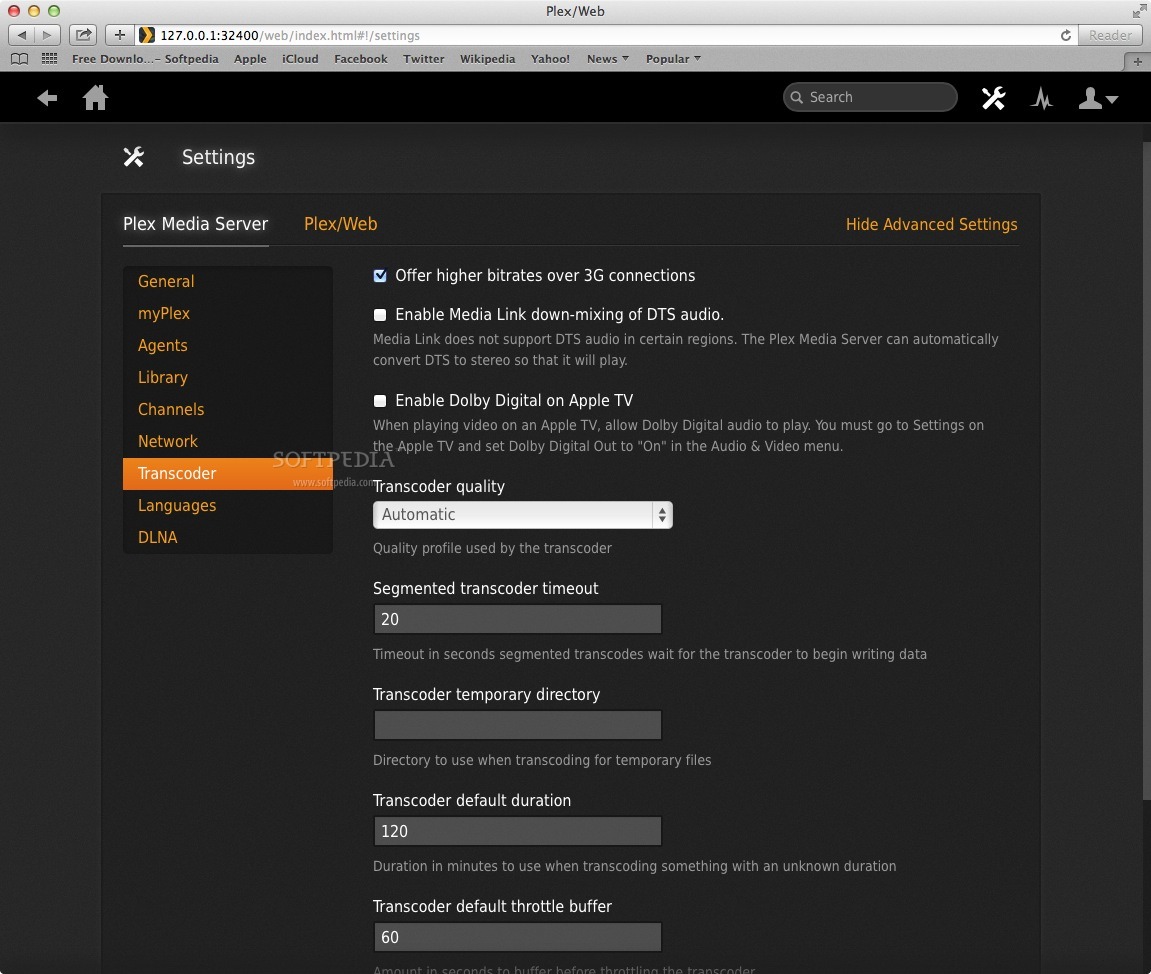1151x974 pixels.
Task: Select General settings section
Action: 228,281
